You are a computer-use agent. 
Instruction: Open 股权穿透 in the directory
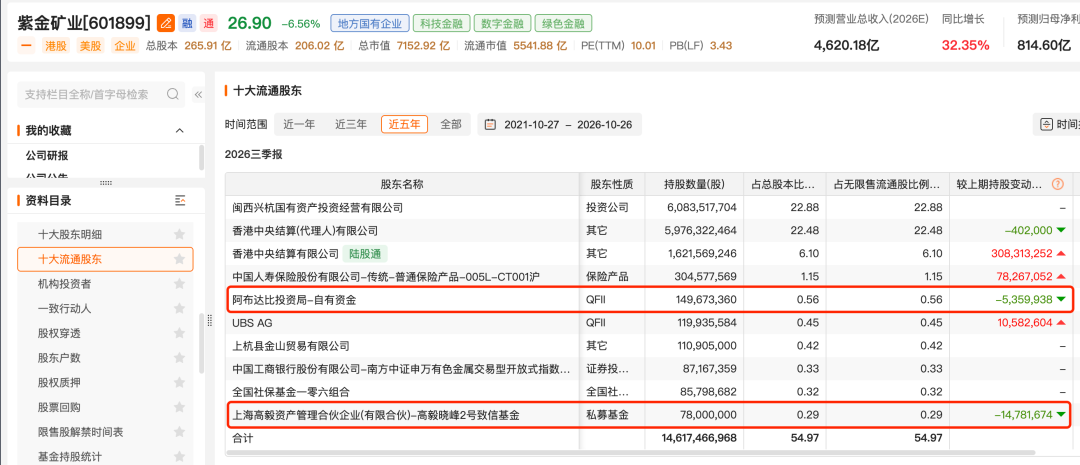(59, 333)
